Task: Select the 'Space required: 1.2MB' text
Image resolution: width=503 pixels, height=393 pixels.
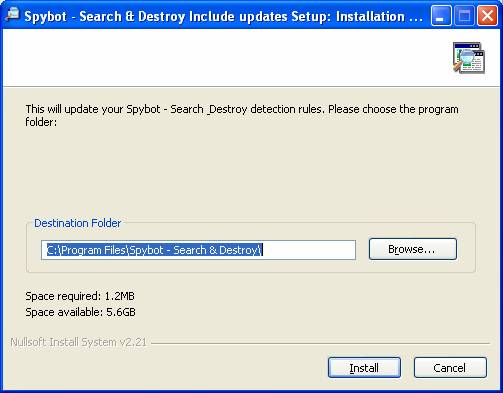Action: (x=80, y=296)
